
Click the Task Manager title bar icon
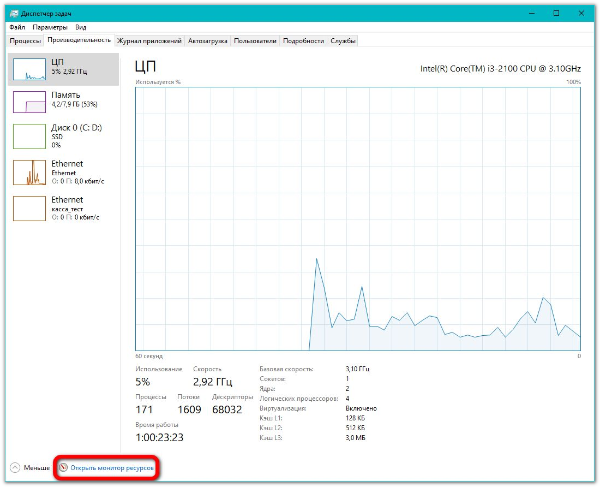click(13, 14)
